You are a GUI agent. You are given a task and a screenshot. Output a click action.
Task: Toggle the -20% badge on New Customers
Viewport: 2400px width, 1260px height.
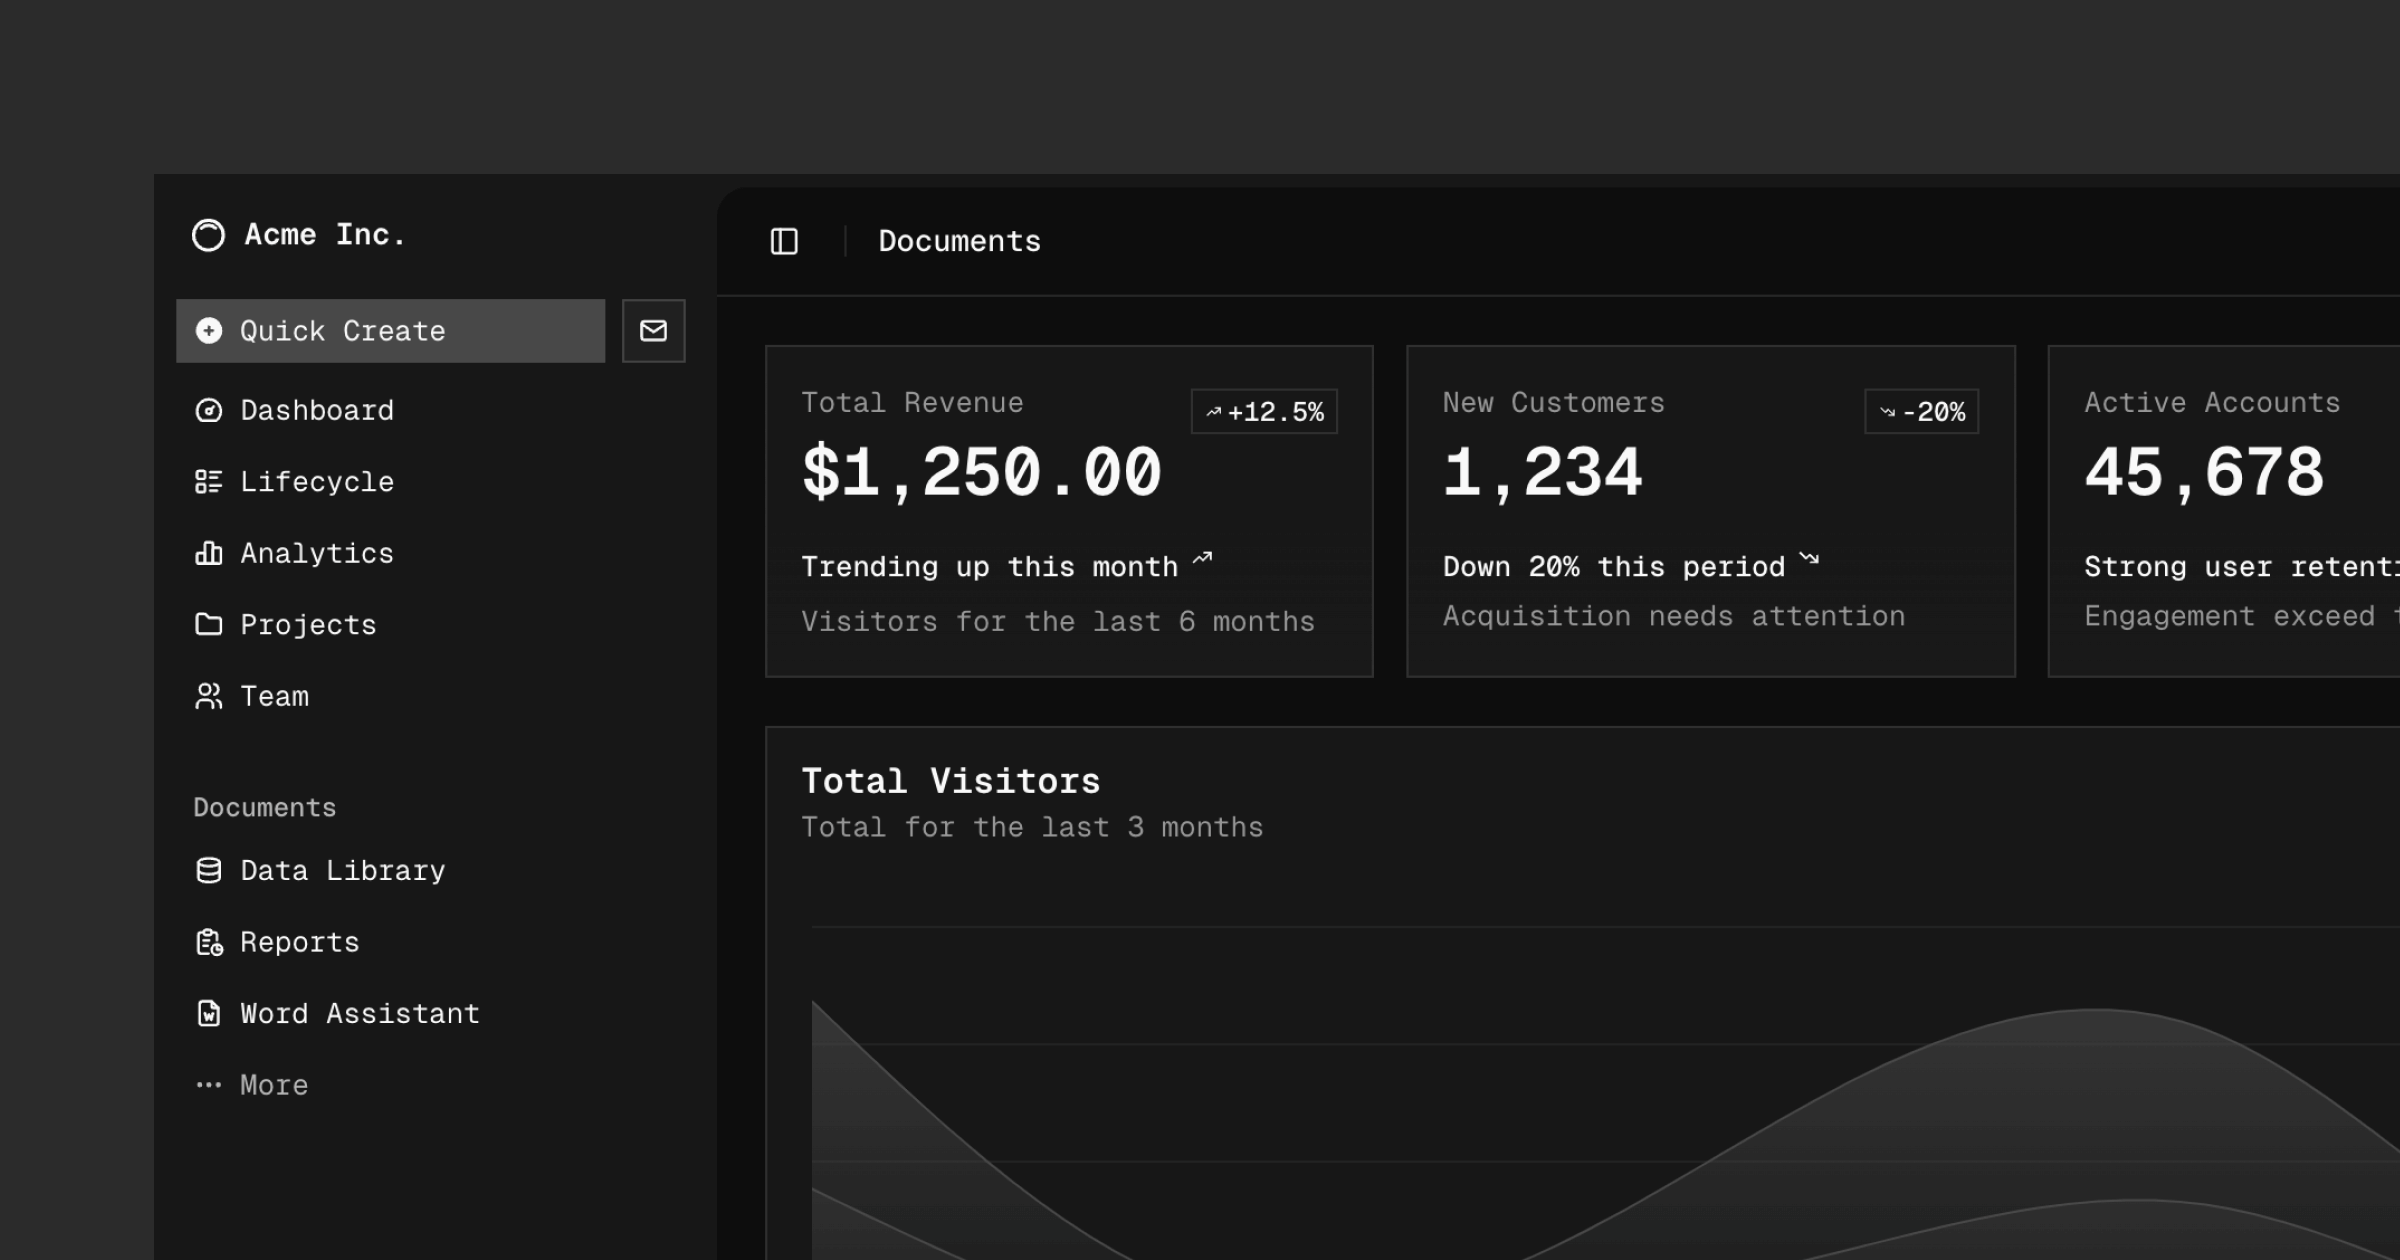click(x=1921, y=410)
